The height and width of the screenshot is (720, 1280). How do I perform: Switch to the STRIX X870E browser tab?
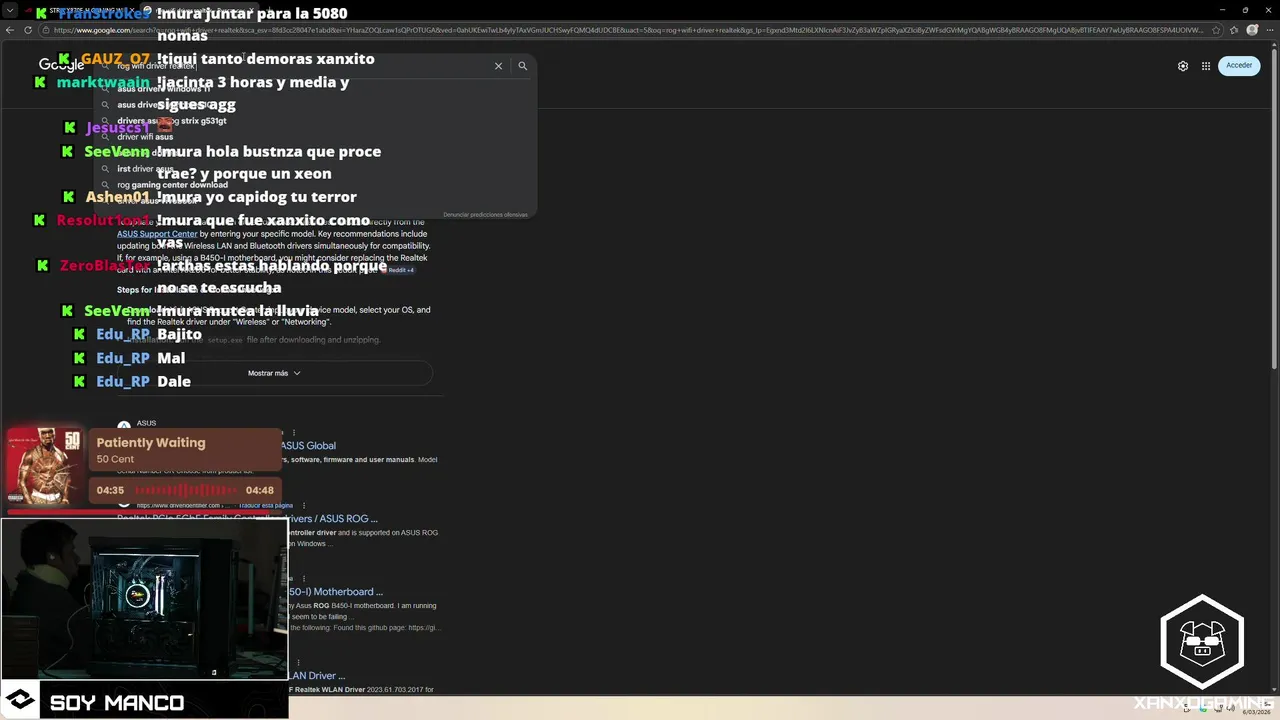[85, 10]
